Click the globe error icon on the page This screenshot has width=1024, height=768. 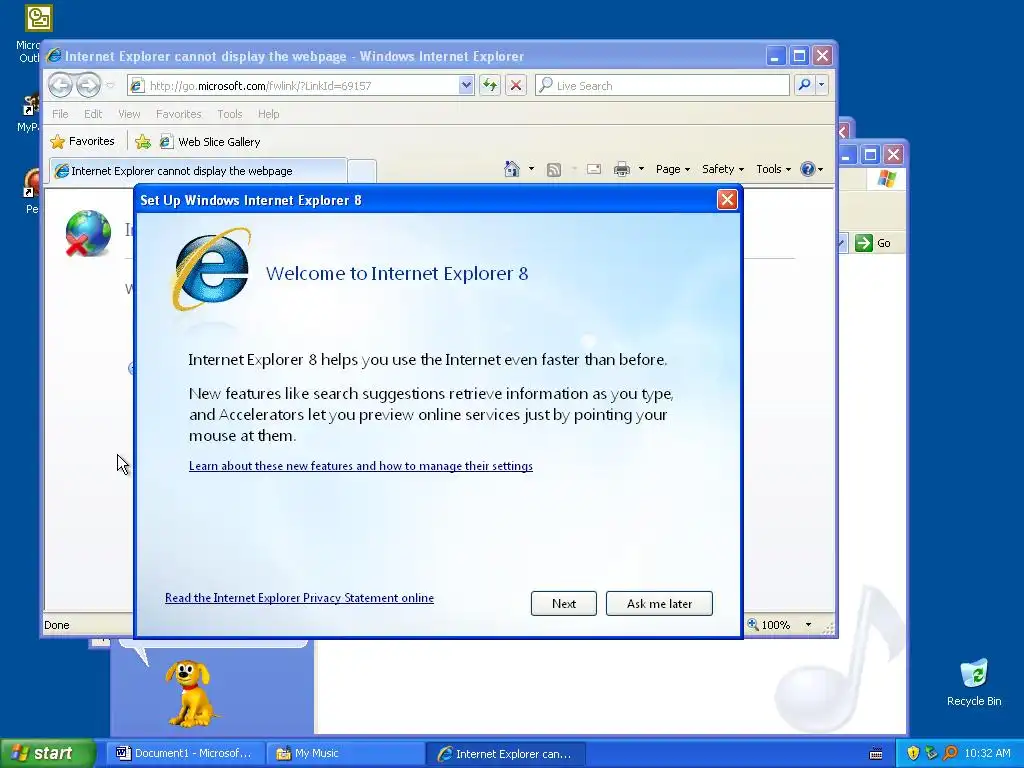coord(88,233)
